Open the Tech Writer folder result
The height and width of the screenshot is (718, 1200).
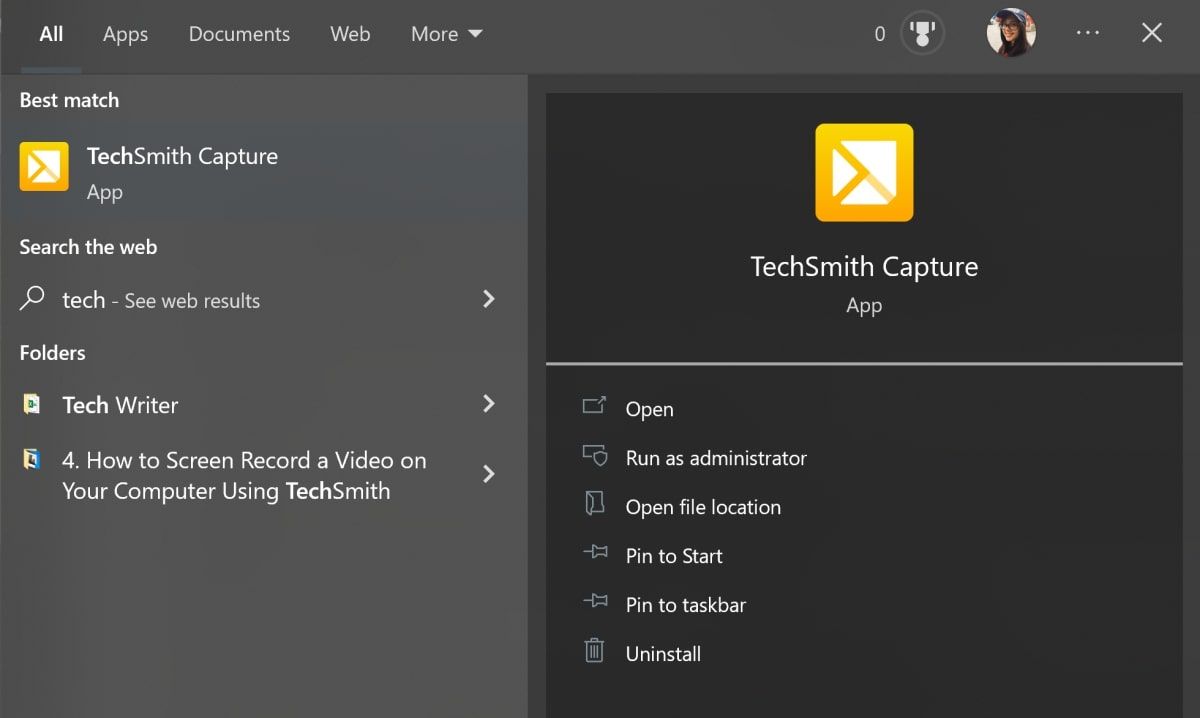120,404
